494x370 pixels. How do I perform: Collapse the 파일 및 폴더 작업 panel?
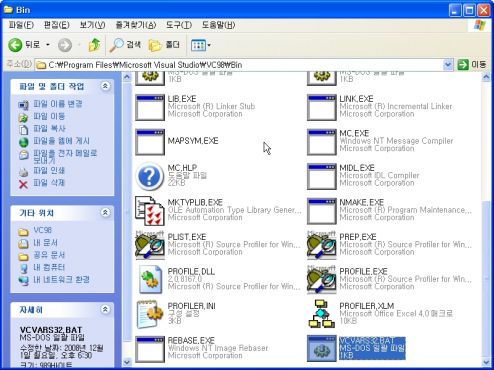point(105,86)
